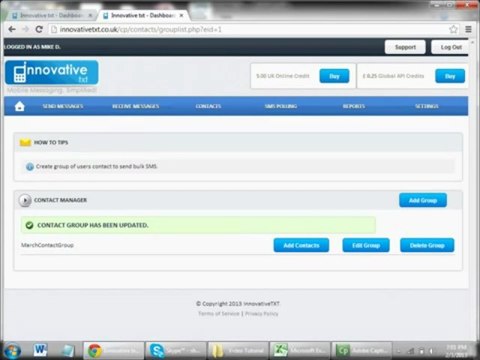Click the Innovative txt logo
The height and width of the screenshot is (360, 480).
coord(52,73)
